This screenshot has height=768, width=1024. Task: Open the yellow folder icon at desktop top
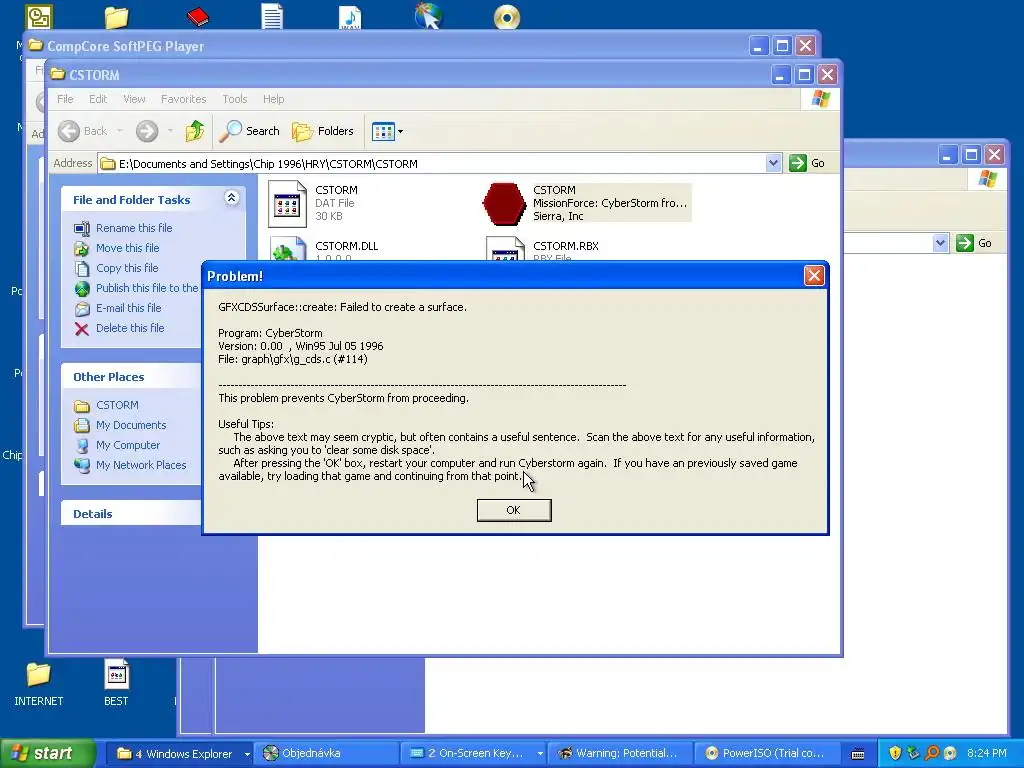tap(116, 17)
